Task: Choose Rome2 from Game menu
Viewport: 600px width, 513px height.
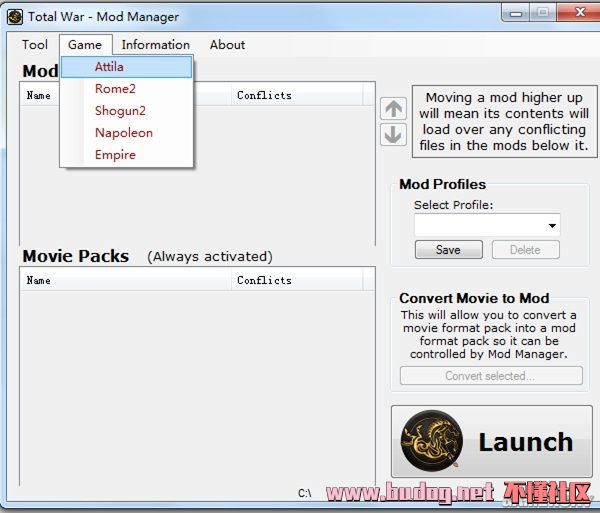Action: tap(126, 89)
